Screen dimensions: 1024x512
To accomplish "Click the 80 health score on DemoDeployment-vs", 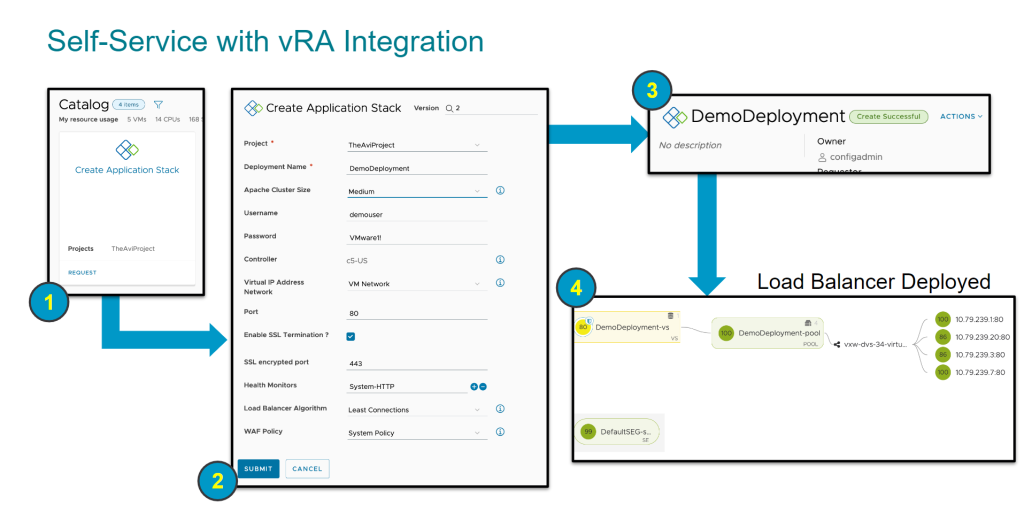I will tap(583, 327).
